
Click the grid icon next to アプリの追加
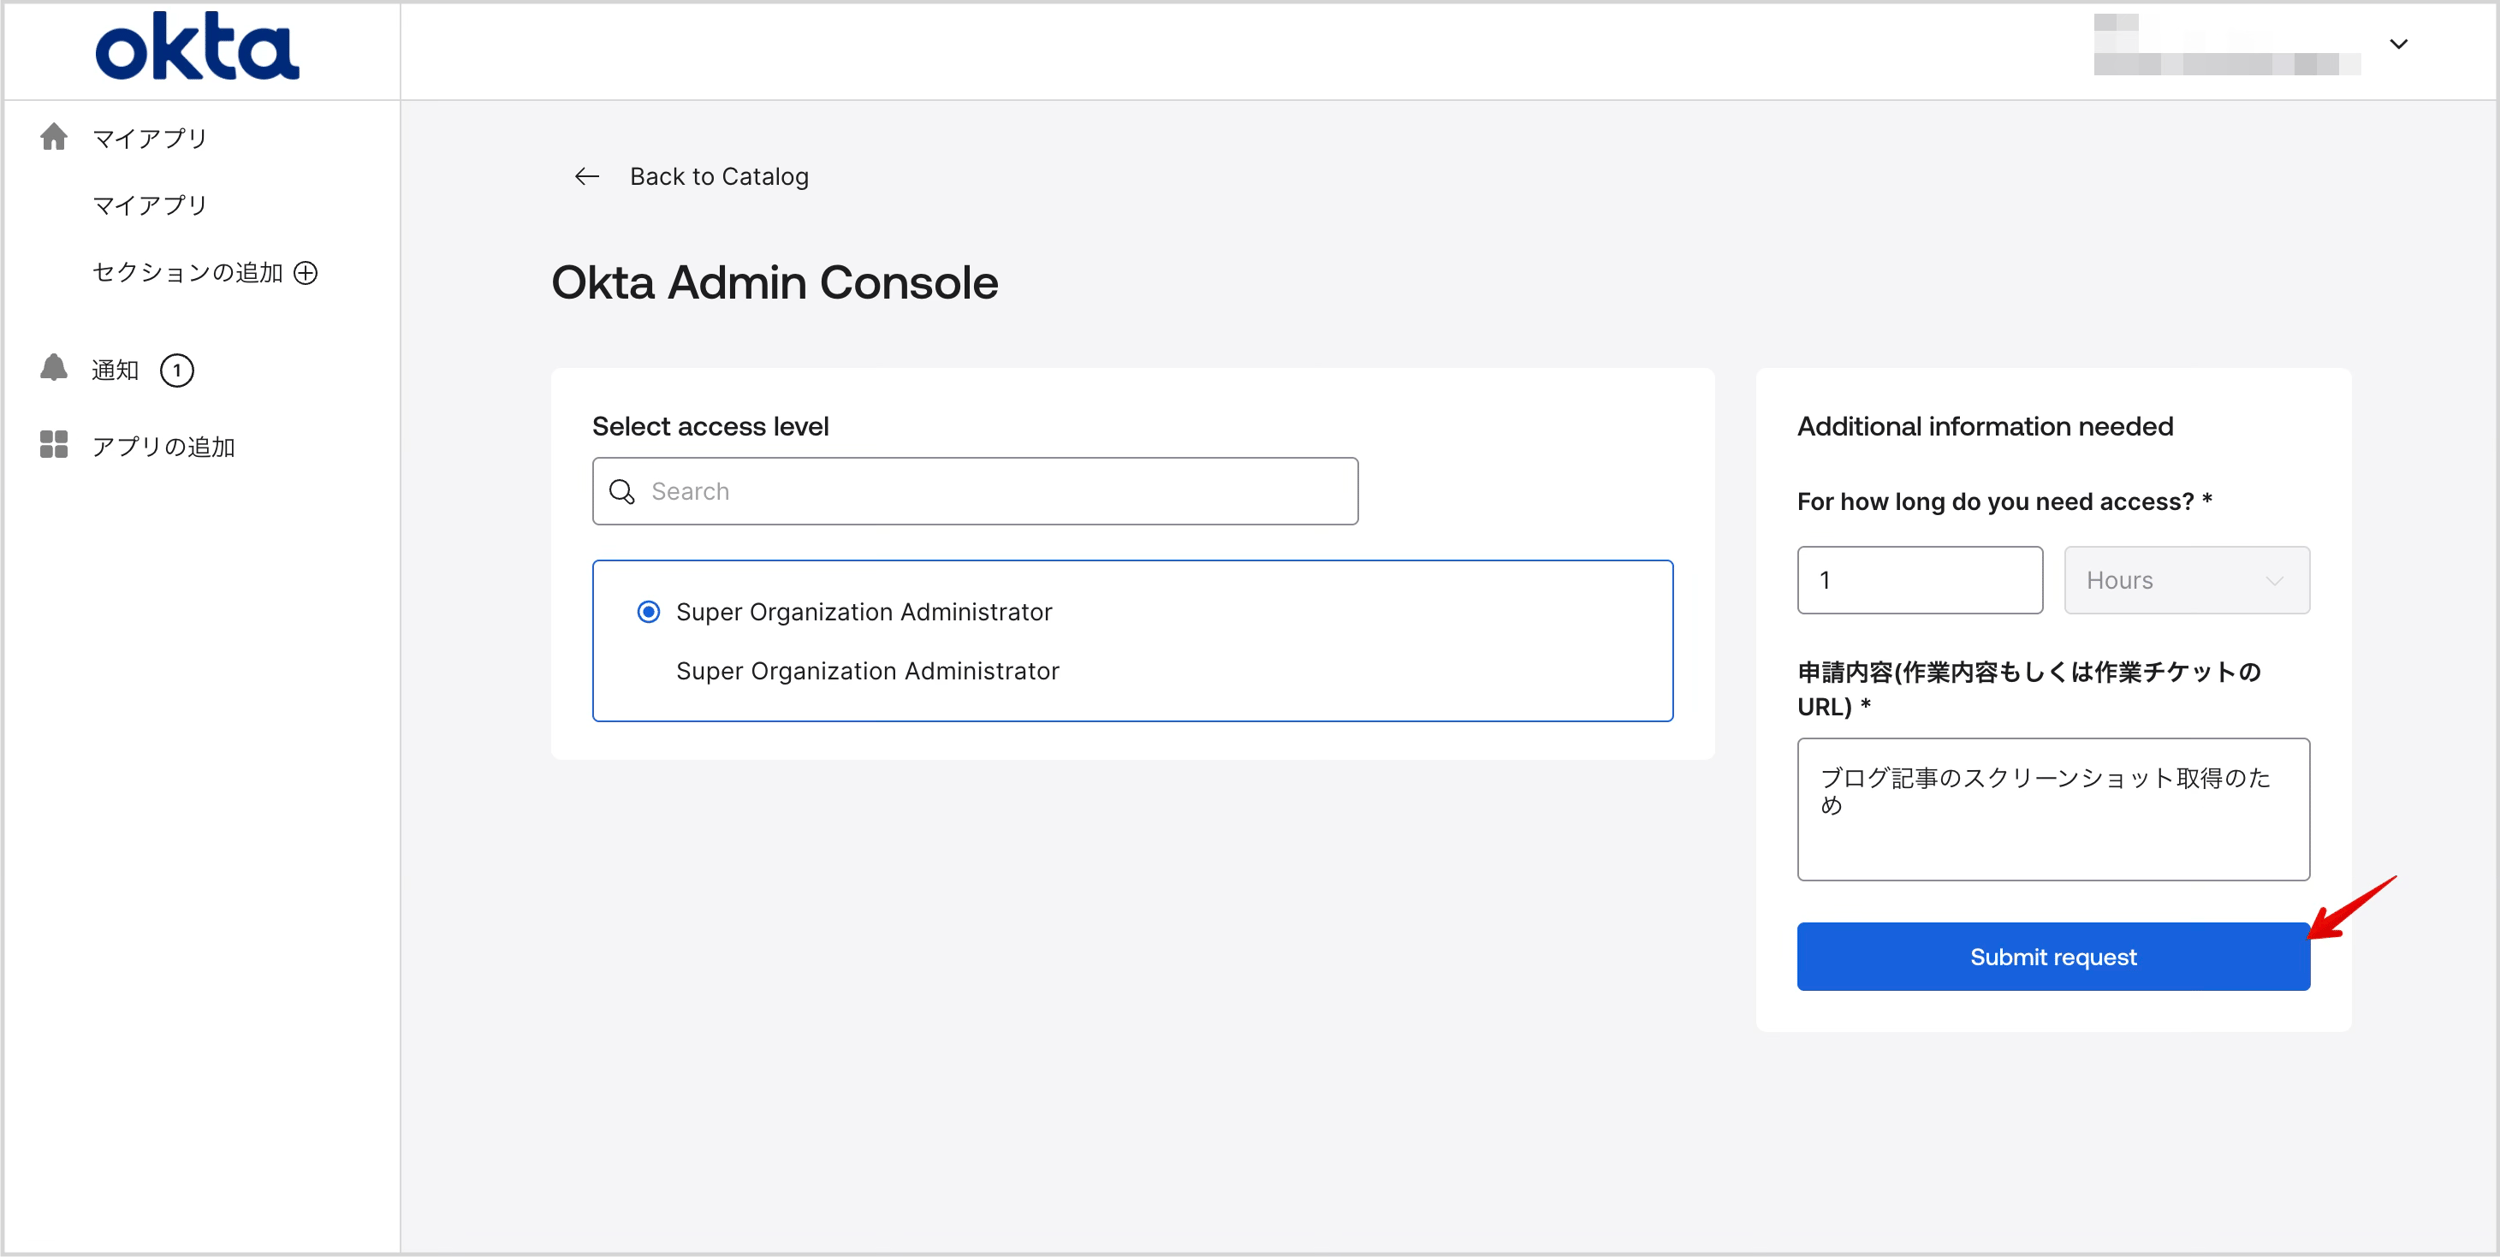54,446
